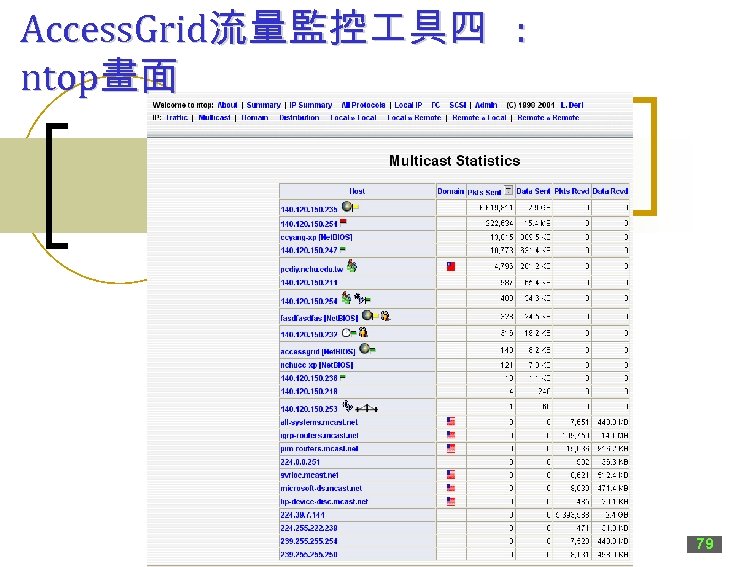Click the users icon beside 140.120.150.254
This screenshot has width=737, height=567.
coord(346,297)
